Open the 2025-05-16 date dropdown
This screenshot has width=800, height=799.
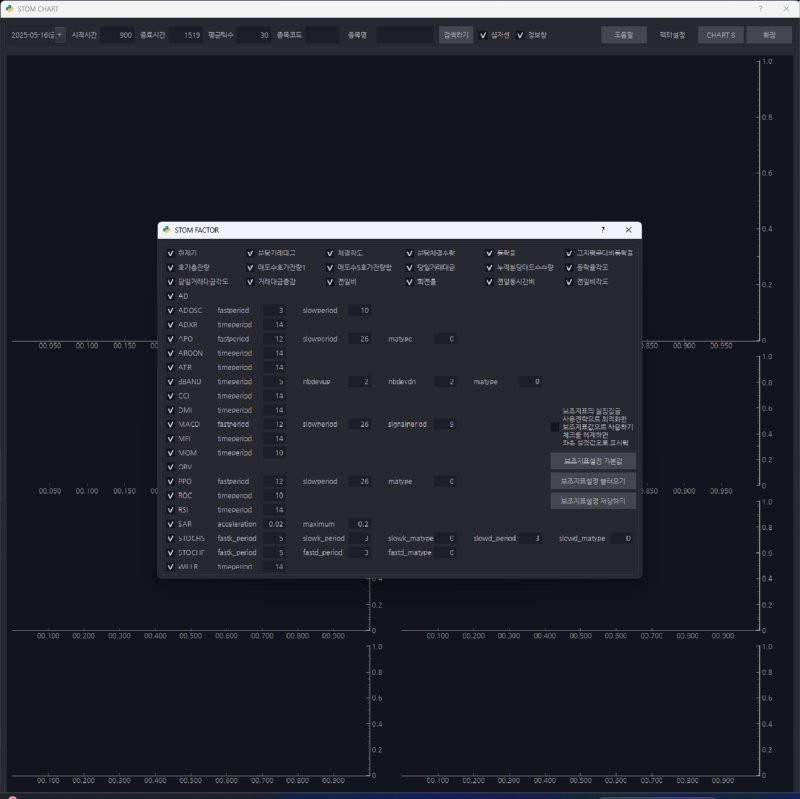click(36, 35)
